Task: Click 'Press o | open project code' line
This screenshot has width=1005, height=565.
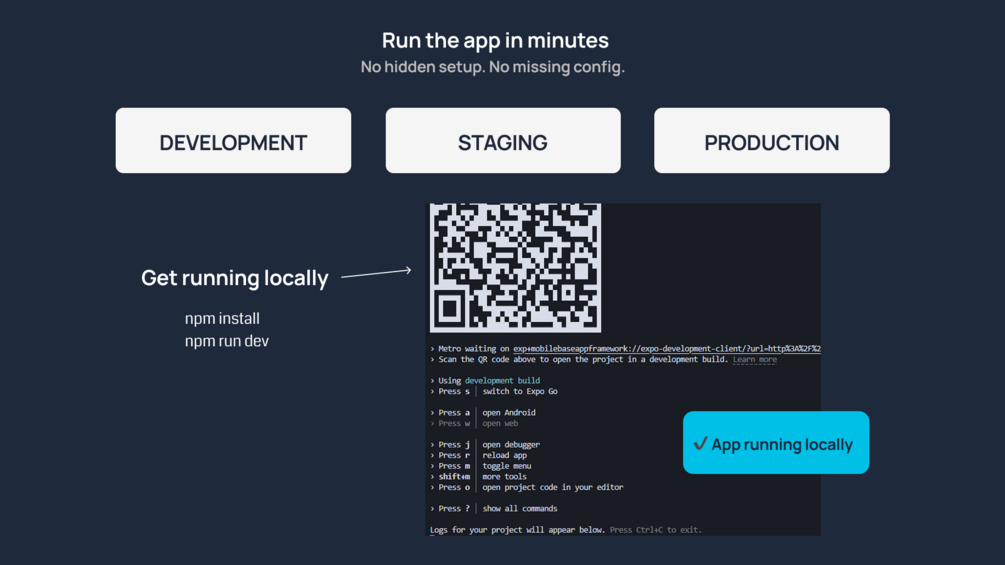Action: (527, 487)
